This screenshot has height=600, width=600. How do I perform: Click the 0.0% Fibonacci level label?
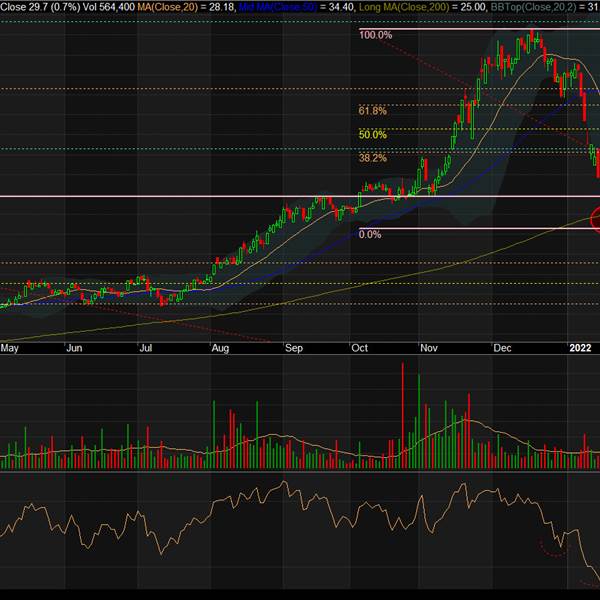[370, 235]
